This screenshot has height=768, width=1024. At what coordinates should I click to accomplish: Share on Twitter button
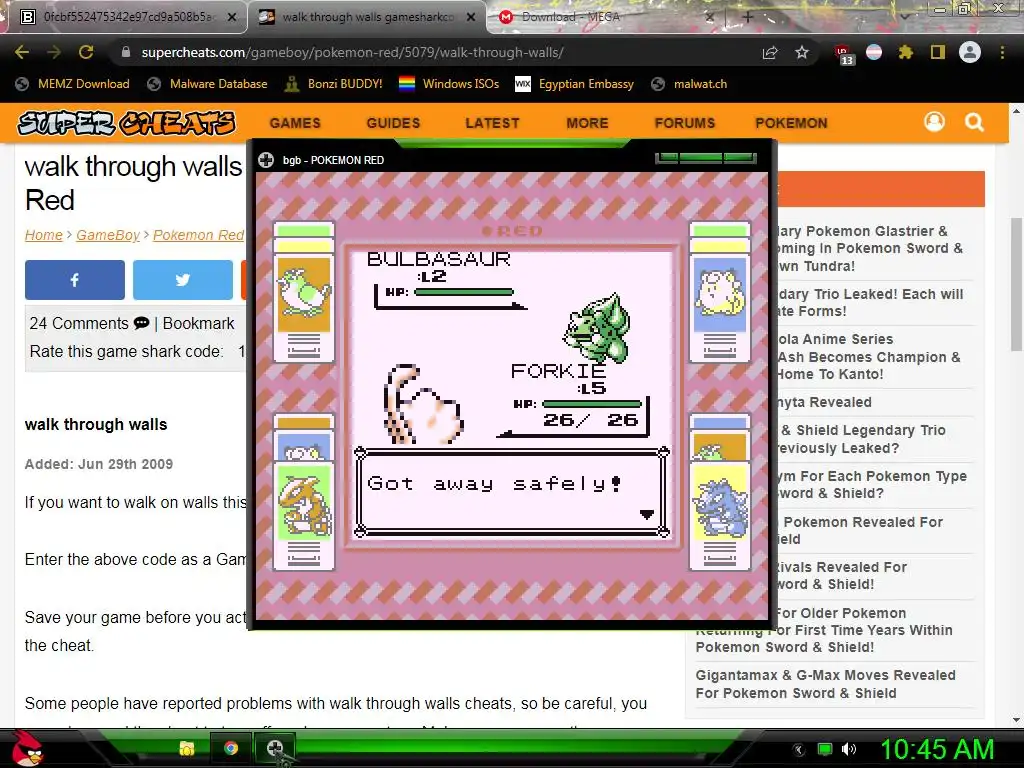[183, 280]
